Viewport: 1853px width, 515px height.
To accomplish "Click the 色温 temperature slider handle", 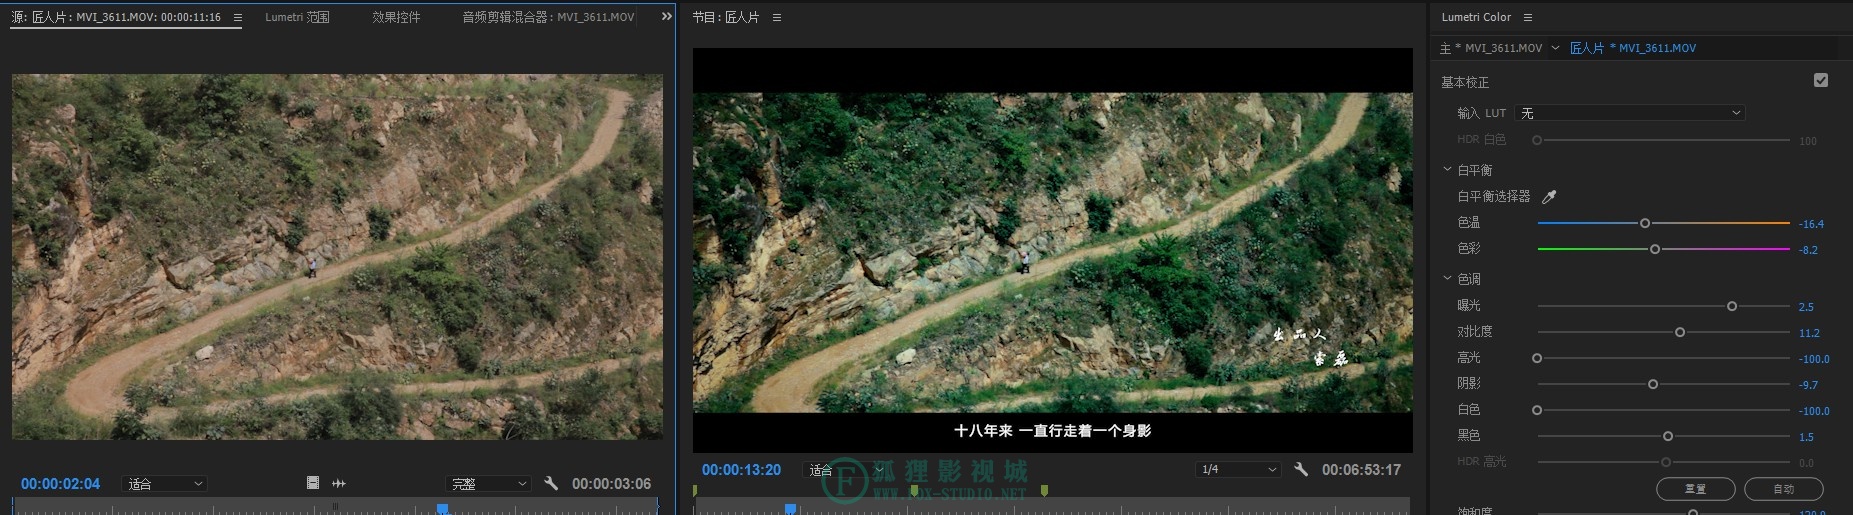I will pyautogui.click(x=1645, y=223).
